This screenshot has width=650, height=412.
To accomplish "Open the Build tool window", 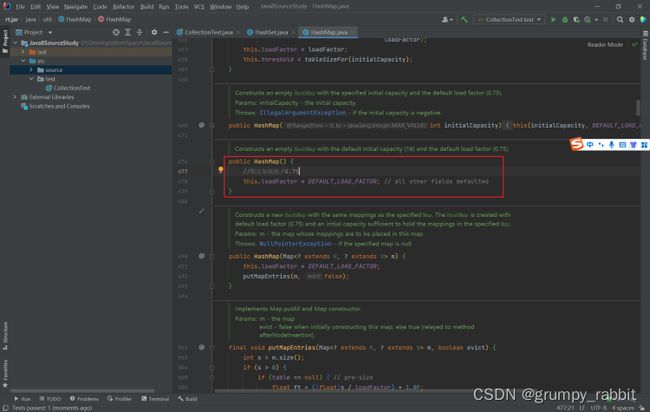I will tap(187, 399).
